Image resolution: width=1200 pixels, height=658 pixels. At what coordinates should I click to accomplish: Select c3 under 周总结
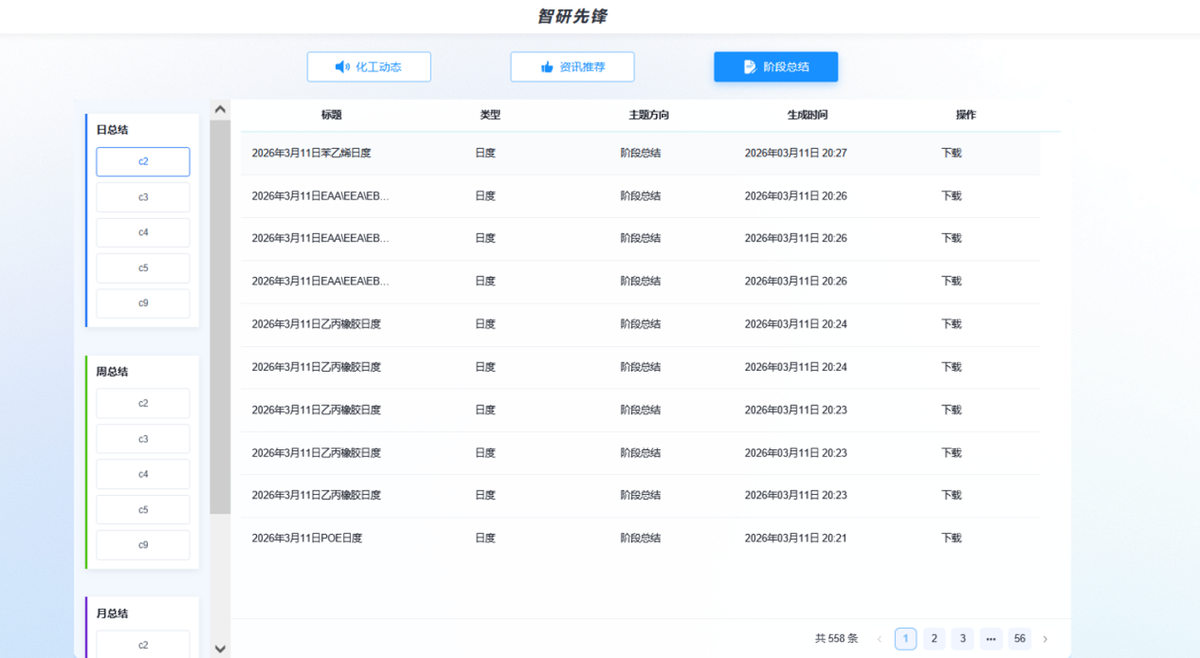(x=143, y=439)
